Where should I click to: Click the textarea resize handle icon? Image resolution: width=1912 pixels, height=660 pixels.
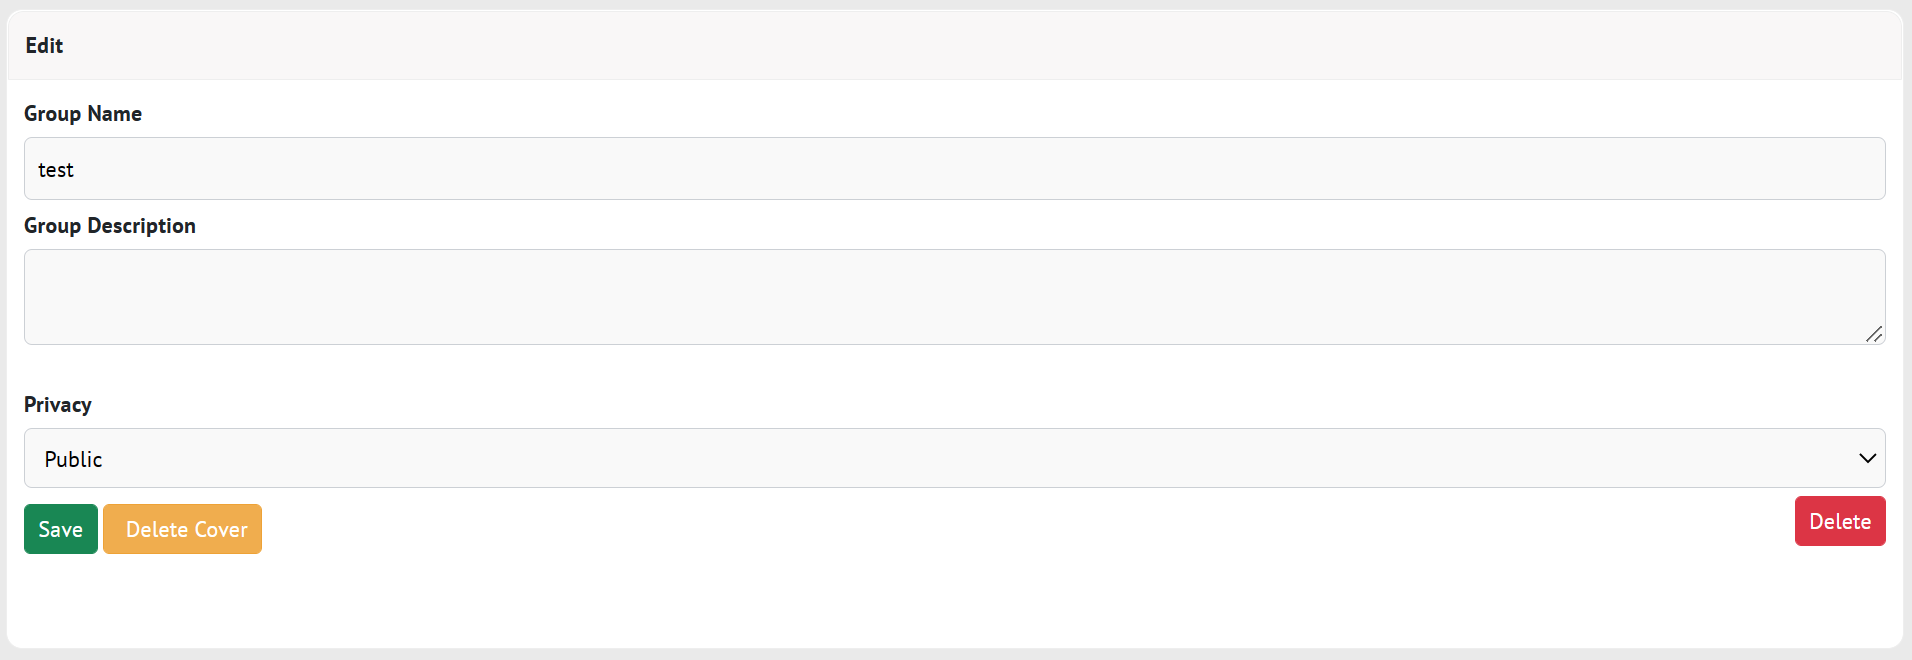(x=1873, y=334)
